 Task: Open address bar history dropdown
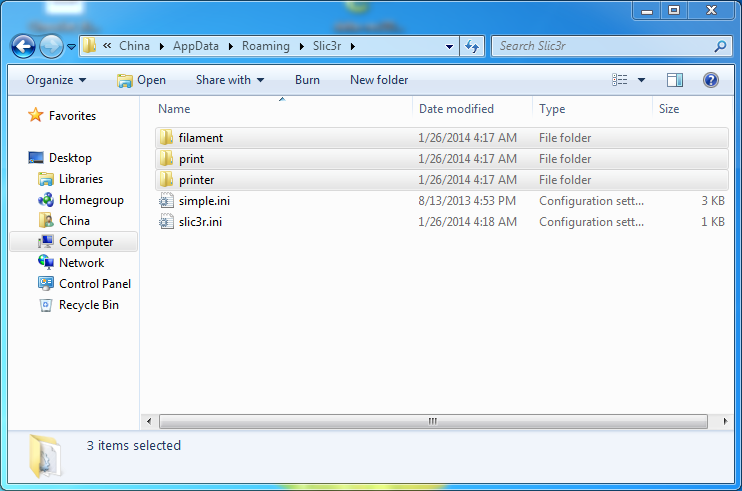pyautogui.click(x=450, y=46)
